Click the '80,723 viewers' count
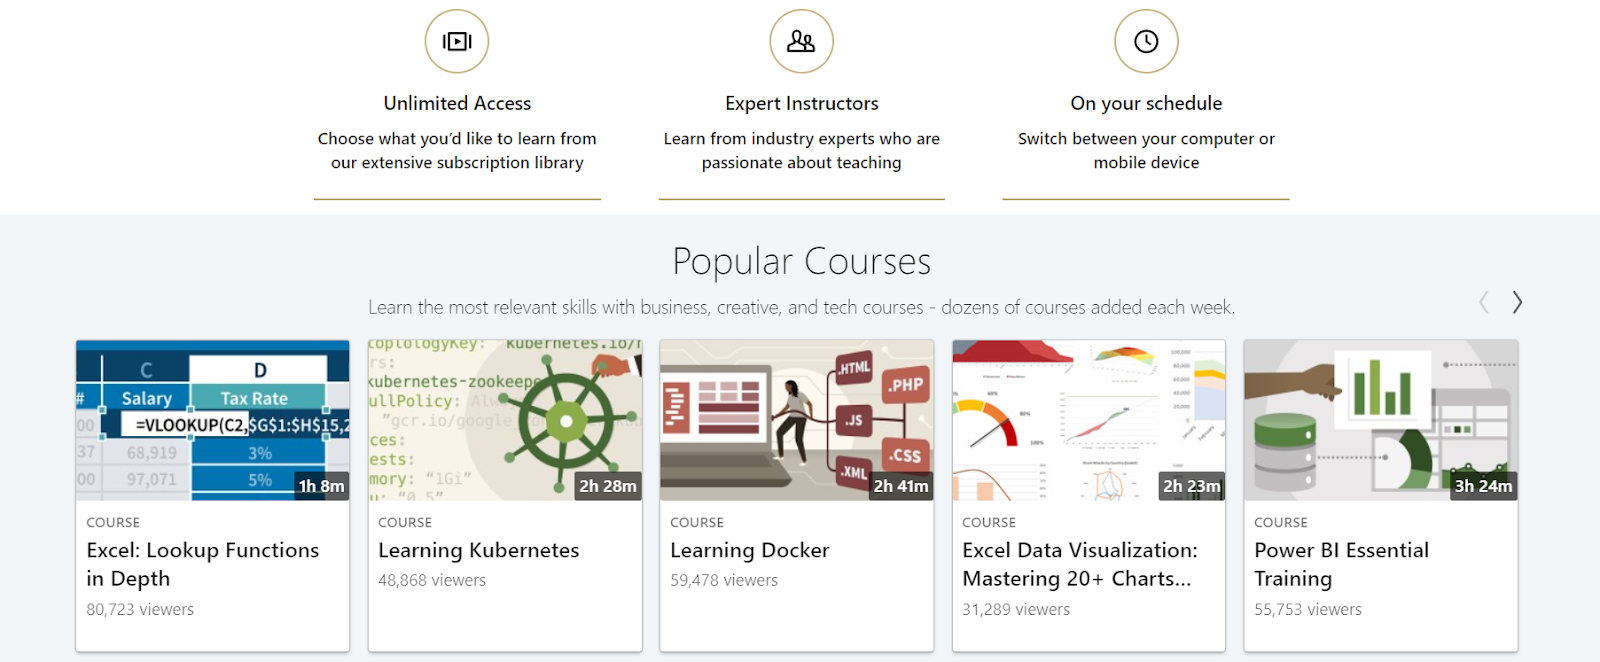Screen dimensions: 1600x662 click(140, 609)
